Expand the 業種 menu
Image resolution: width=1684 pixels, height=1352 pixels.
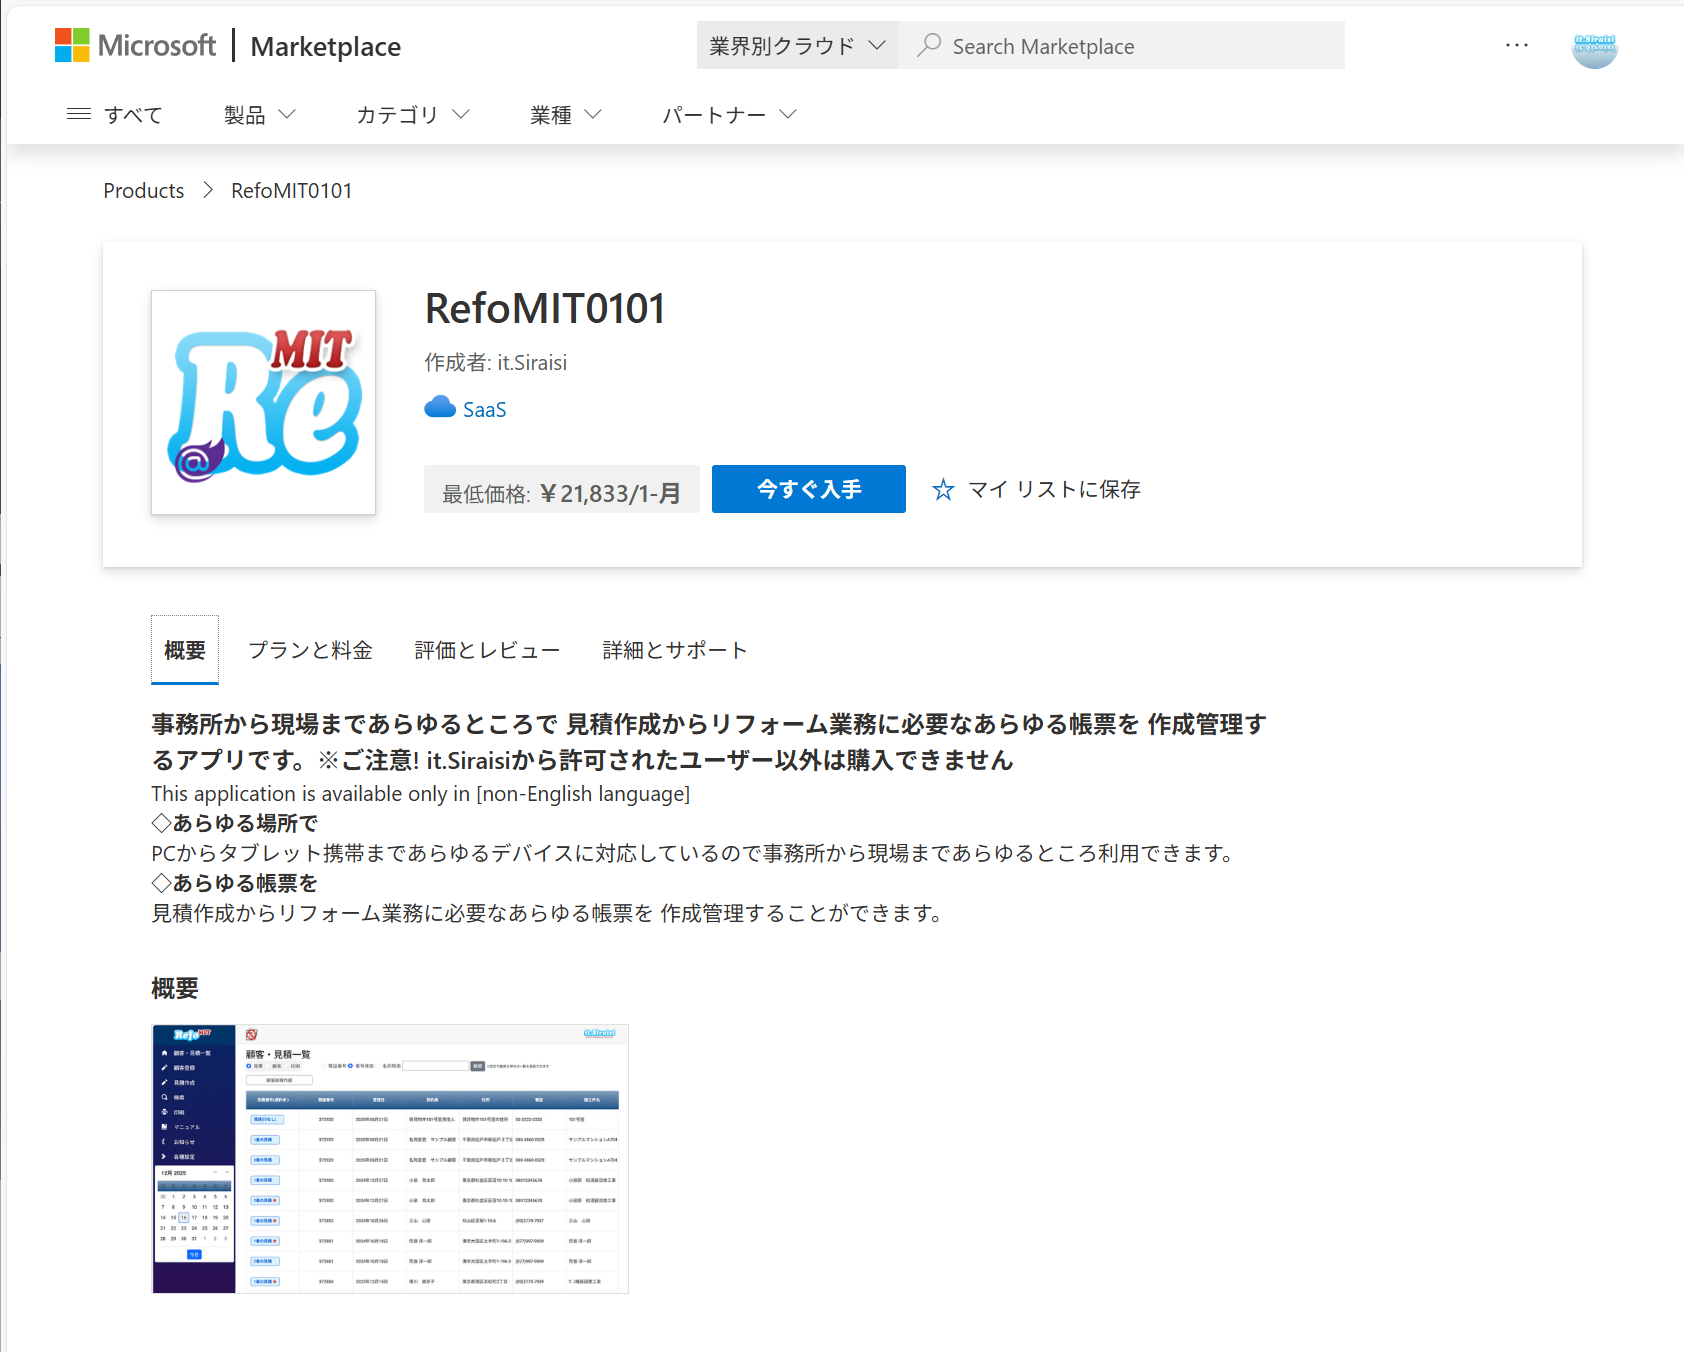[565, 115]
